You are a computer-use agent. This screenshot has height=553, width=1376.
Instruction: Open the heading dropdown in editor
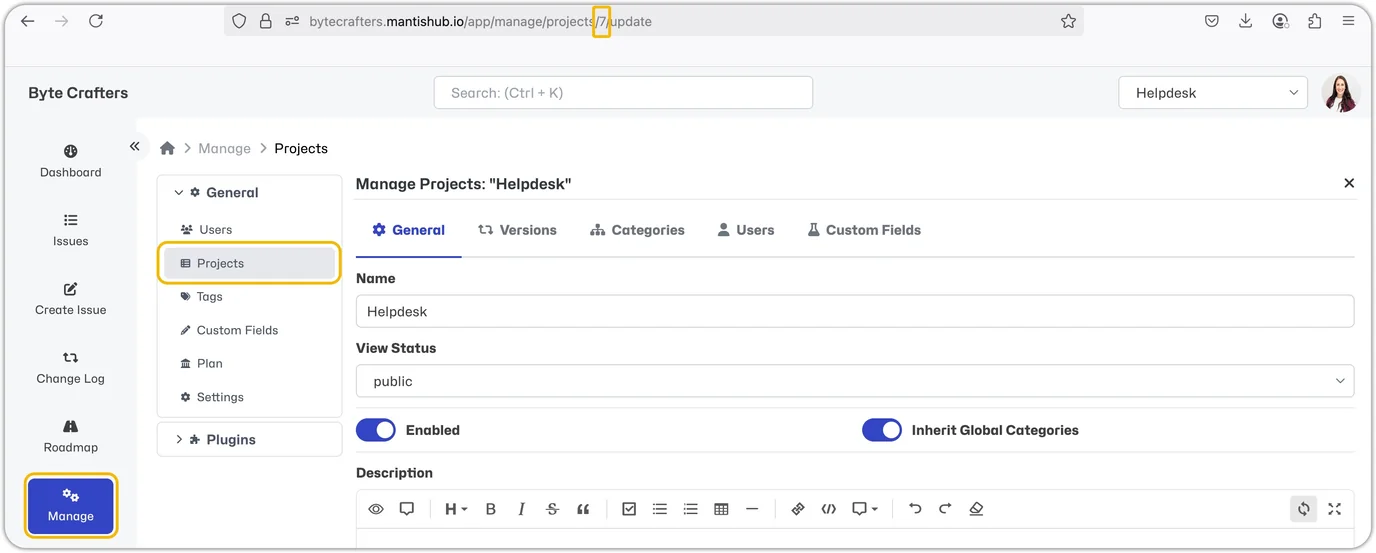point(456,509)
